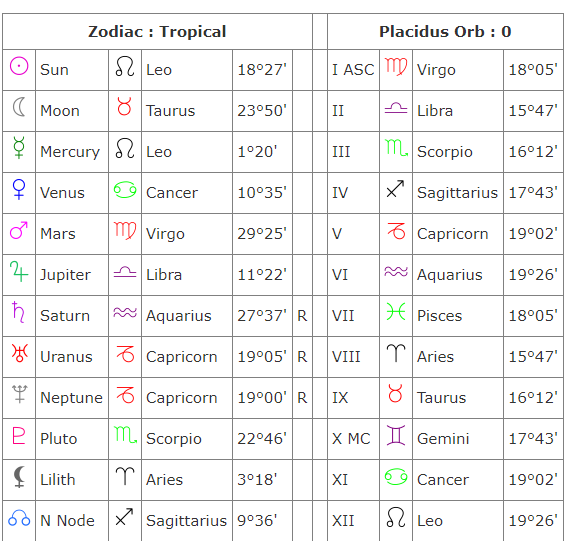This screenshot has width=566, height=541.
Task: Click the Gemini sign icon beside X MC
Action: click(396, 435)
